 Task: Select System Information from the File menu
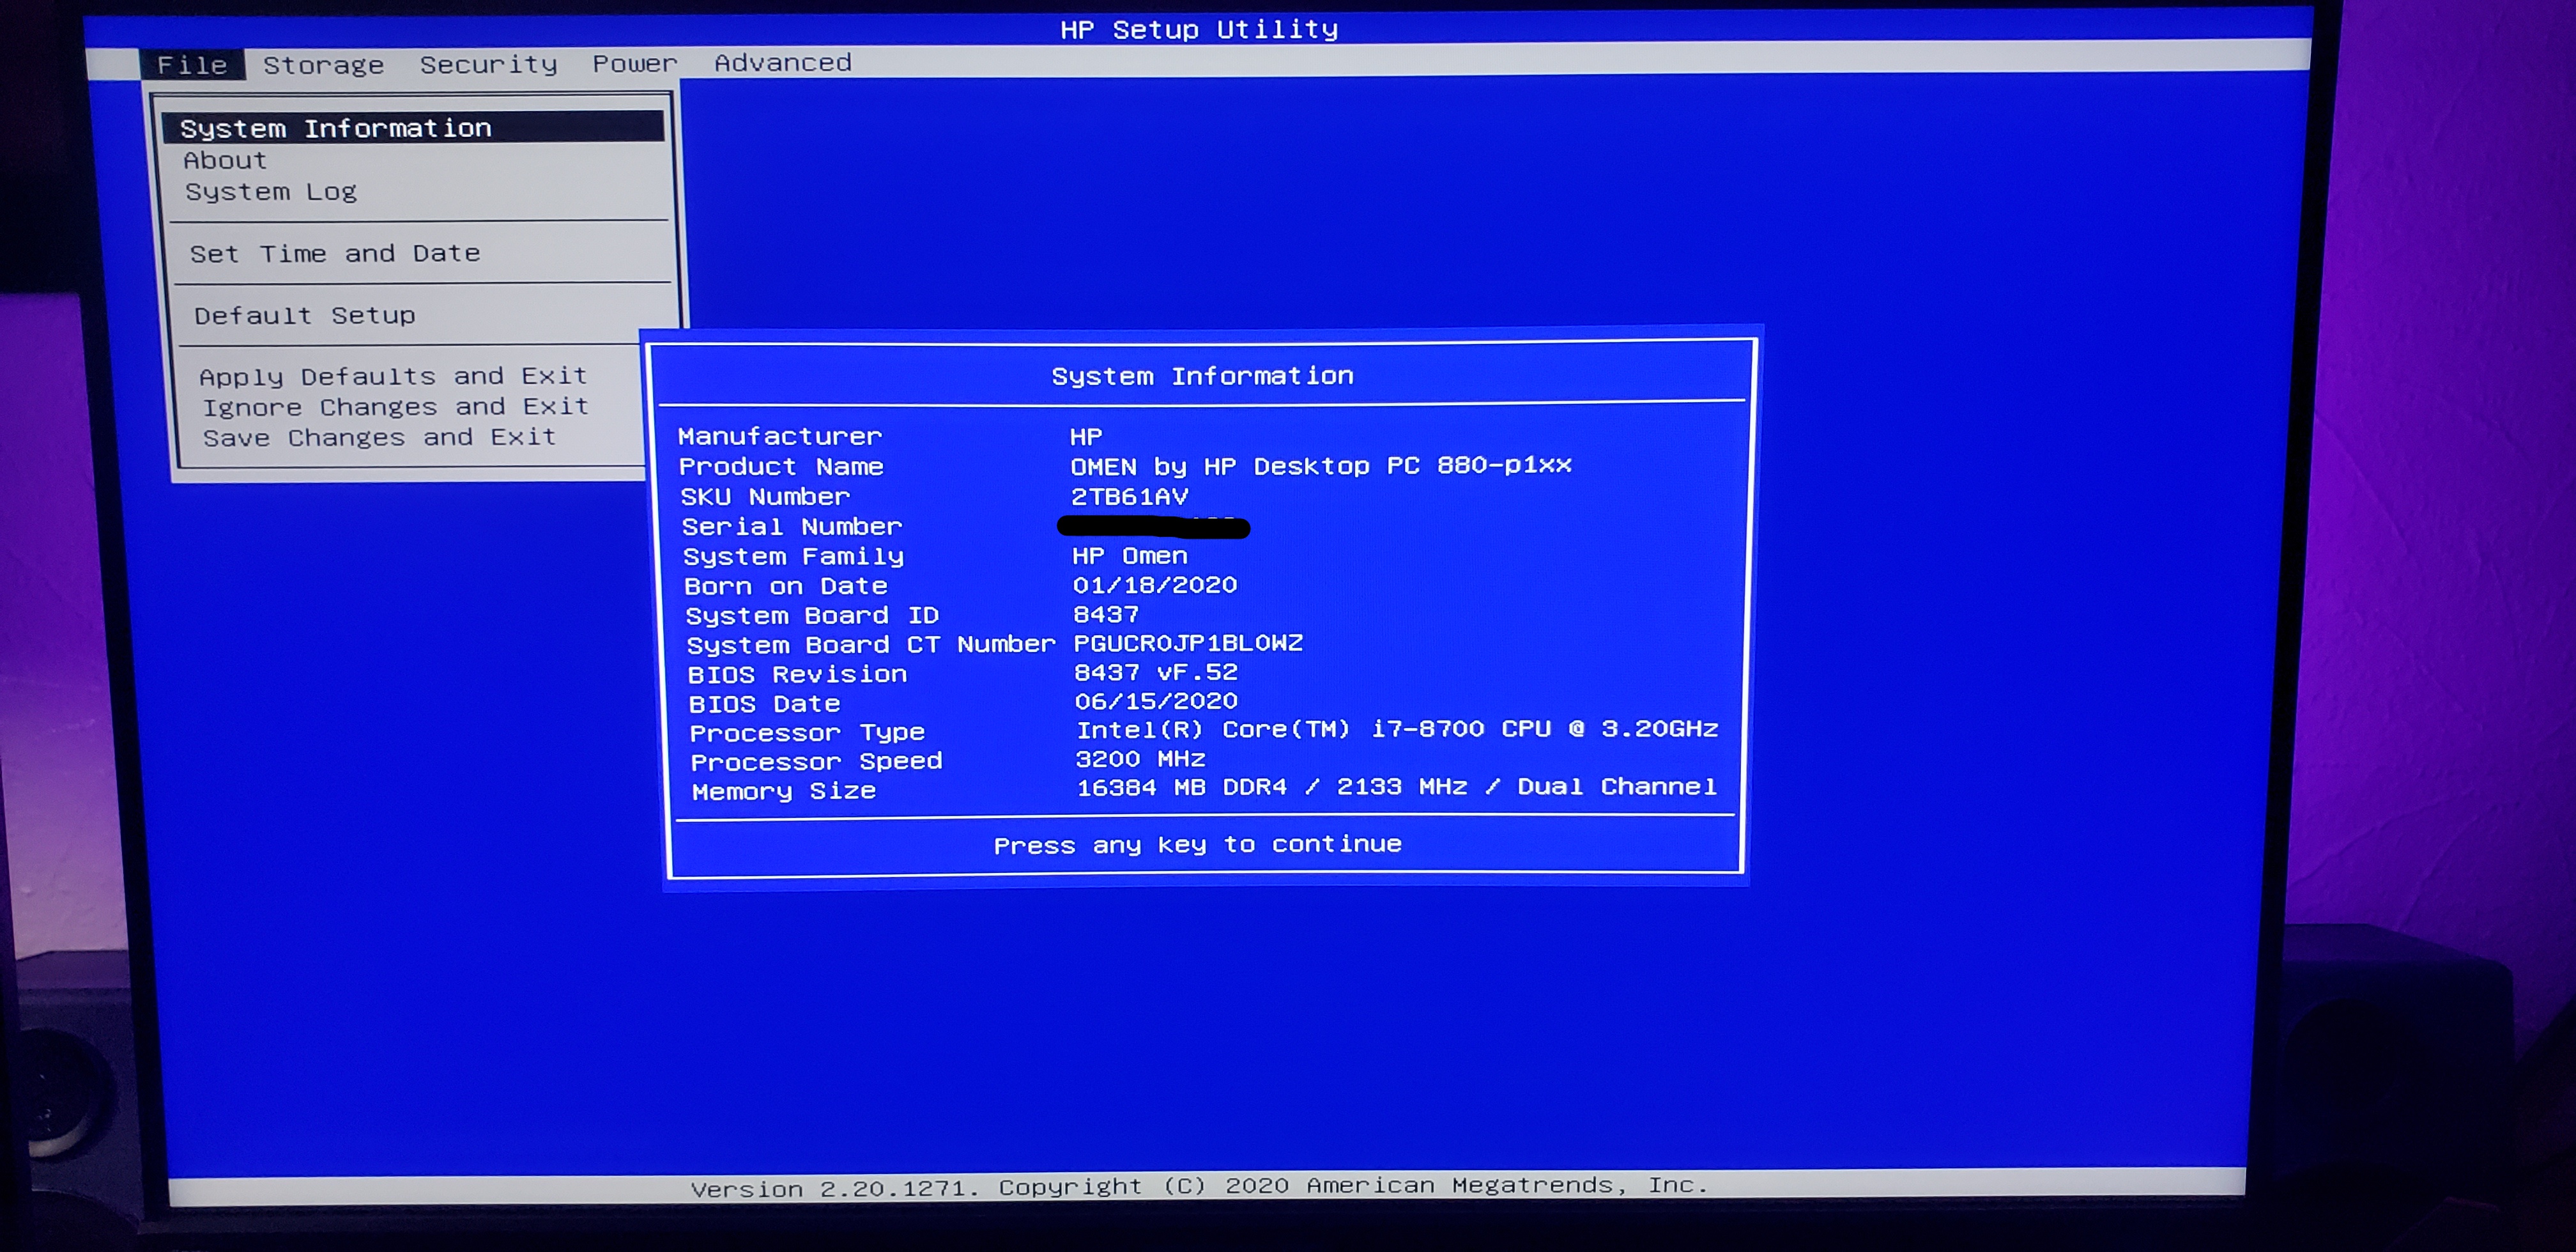(336, 127)
